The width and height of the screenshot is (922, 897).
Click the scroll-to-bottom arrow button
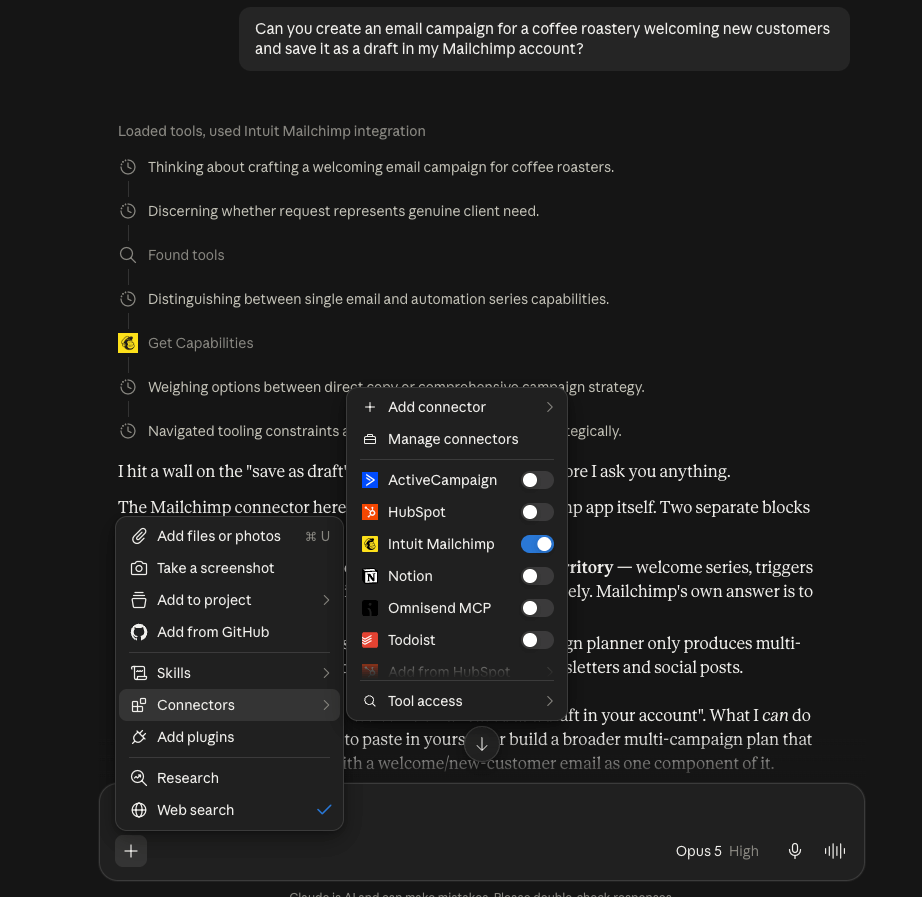[x=482, y=743]
